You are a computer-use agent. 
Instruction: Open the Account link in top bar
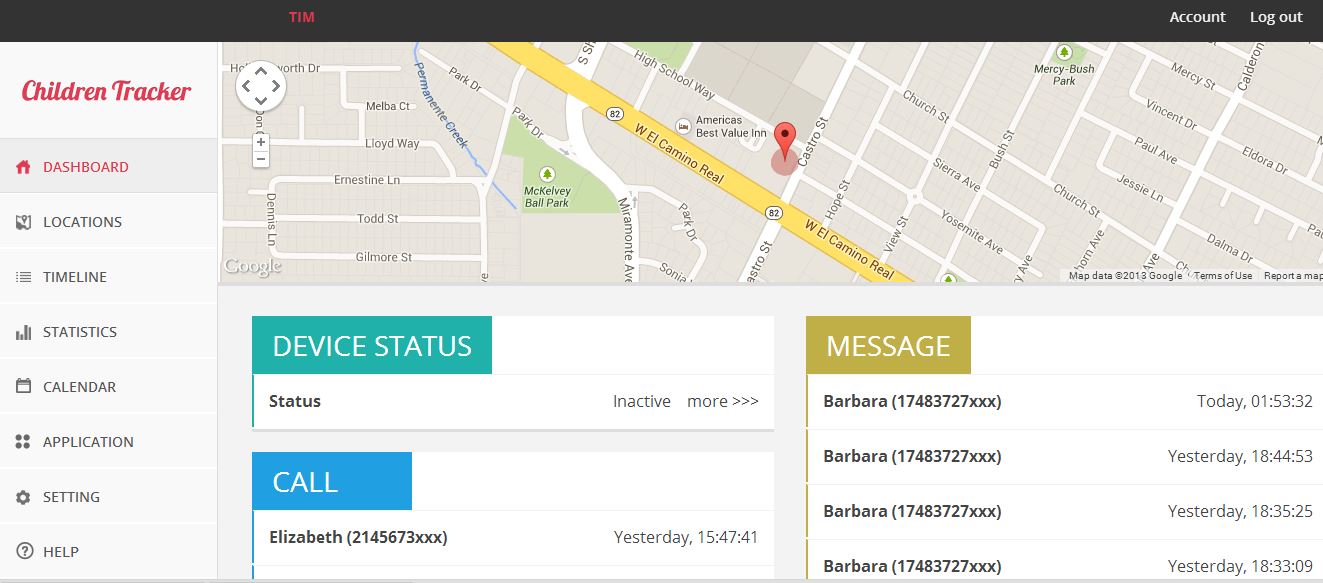(1197, 17)
